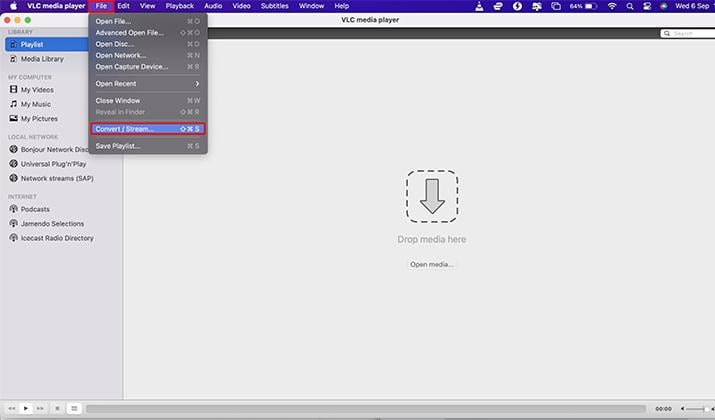Click the Playlist sidebar icon
This screenshot has width=715, height=420.
point(13,44)
